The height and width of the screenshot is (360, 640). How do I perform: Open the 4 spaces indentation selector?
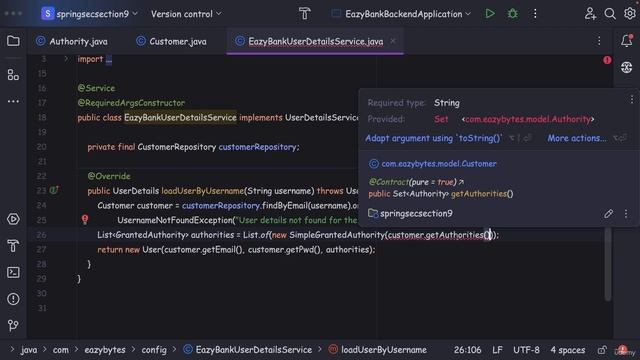567,350
